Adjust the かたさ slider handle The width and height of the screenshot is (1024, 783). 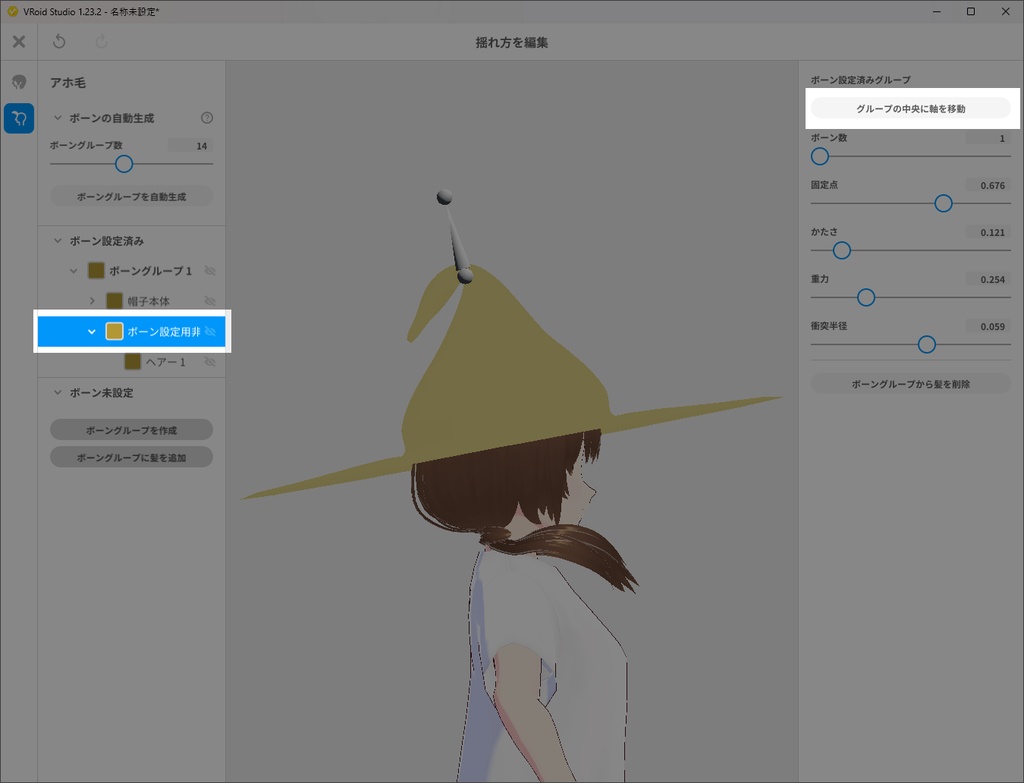[x=842, y=250]
